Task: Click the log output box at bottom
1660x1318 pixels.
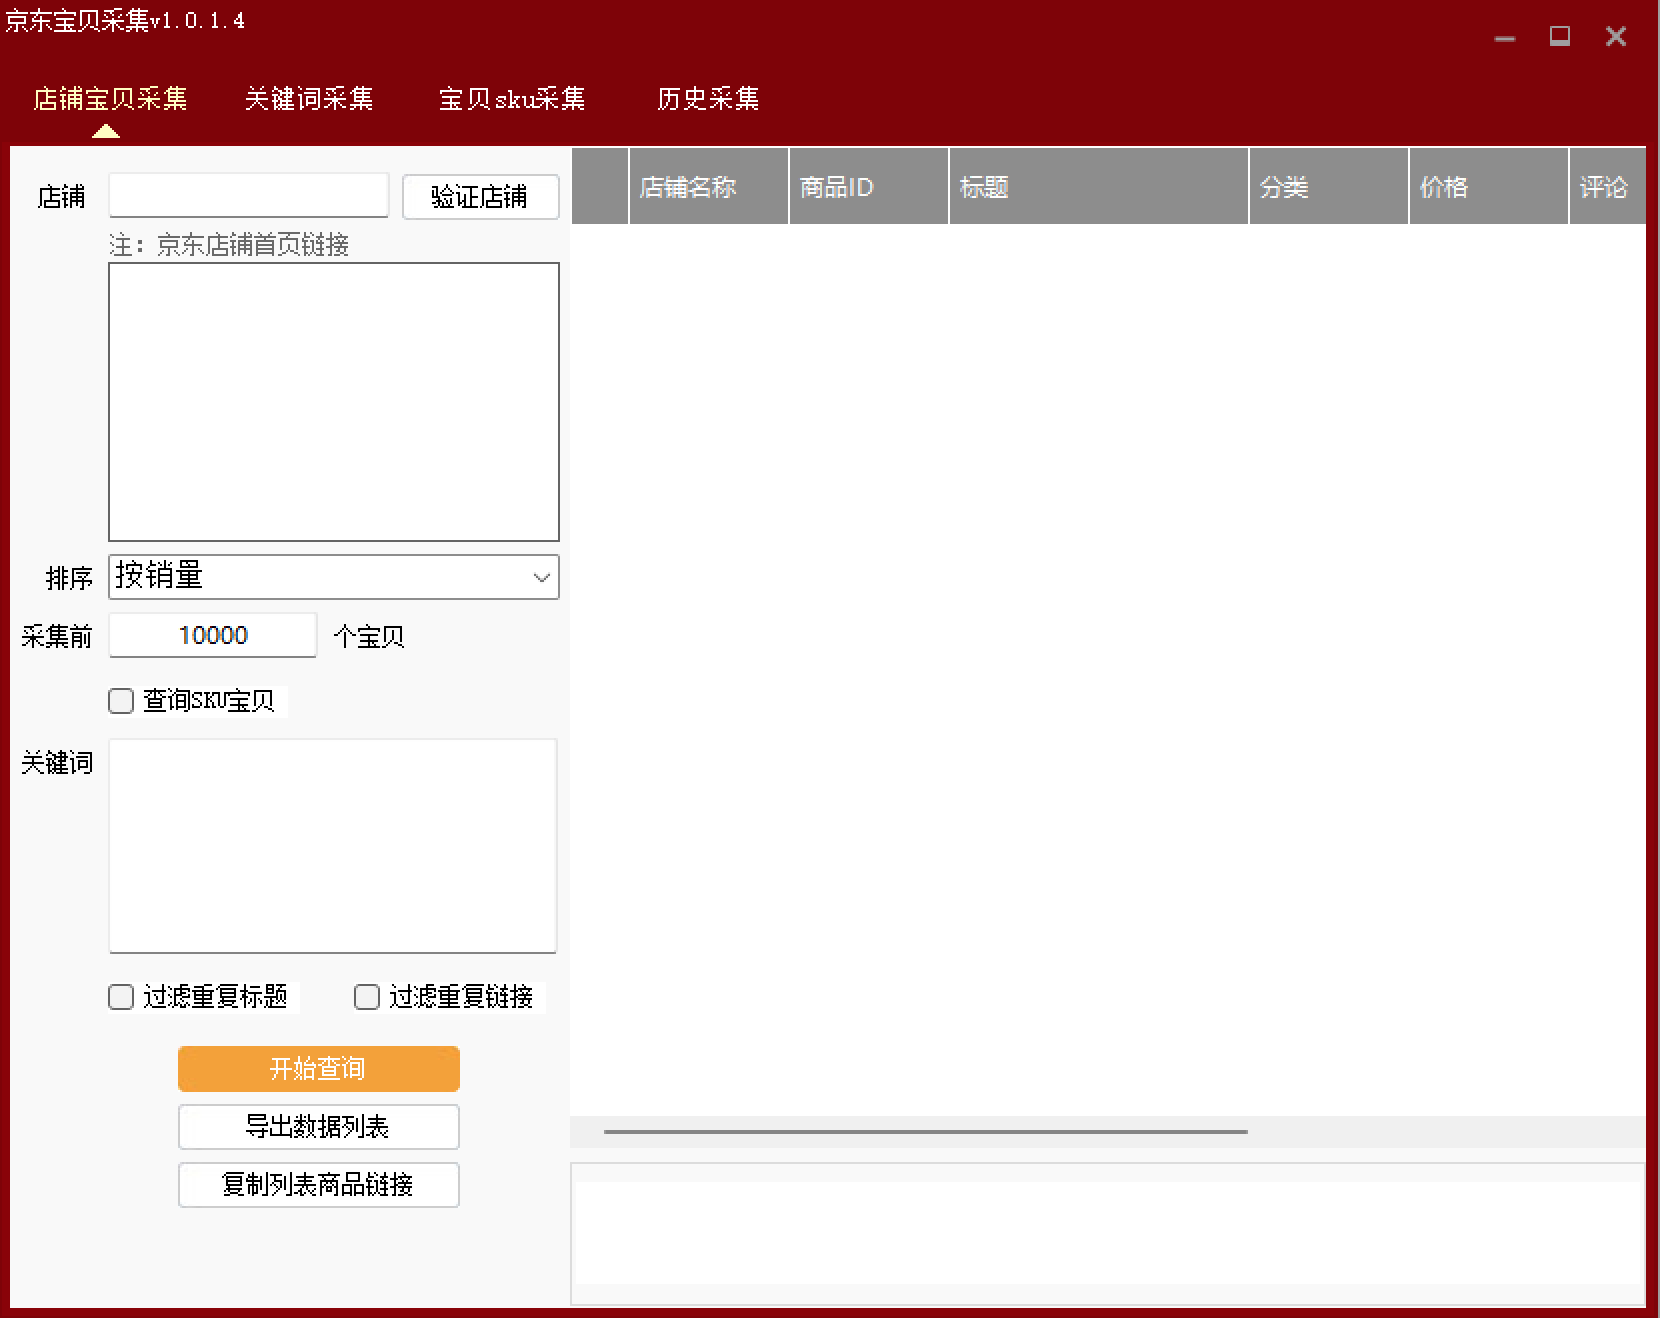Action: pyautogui.click(x=1108, y=1233)
